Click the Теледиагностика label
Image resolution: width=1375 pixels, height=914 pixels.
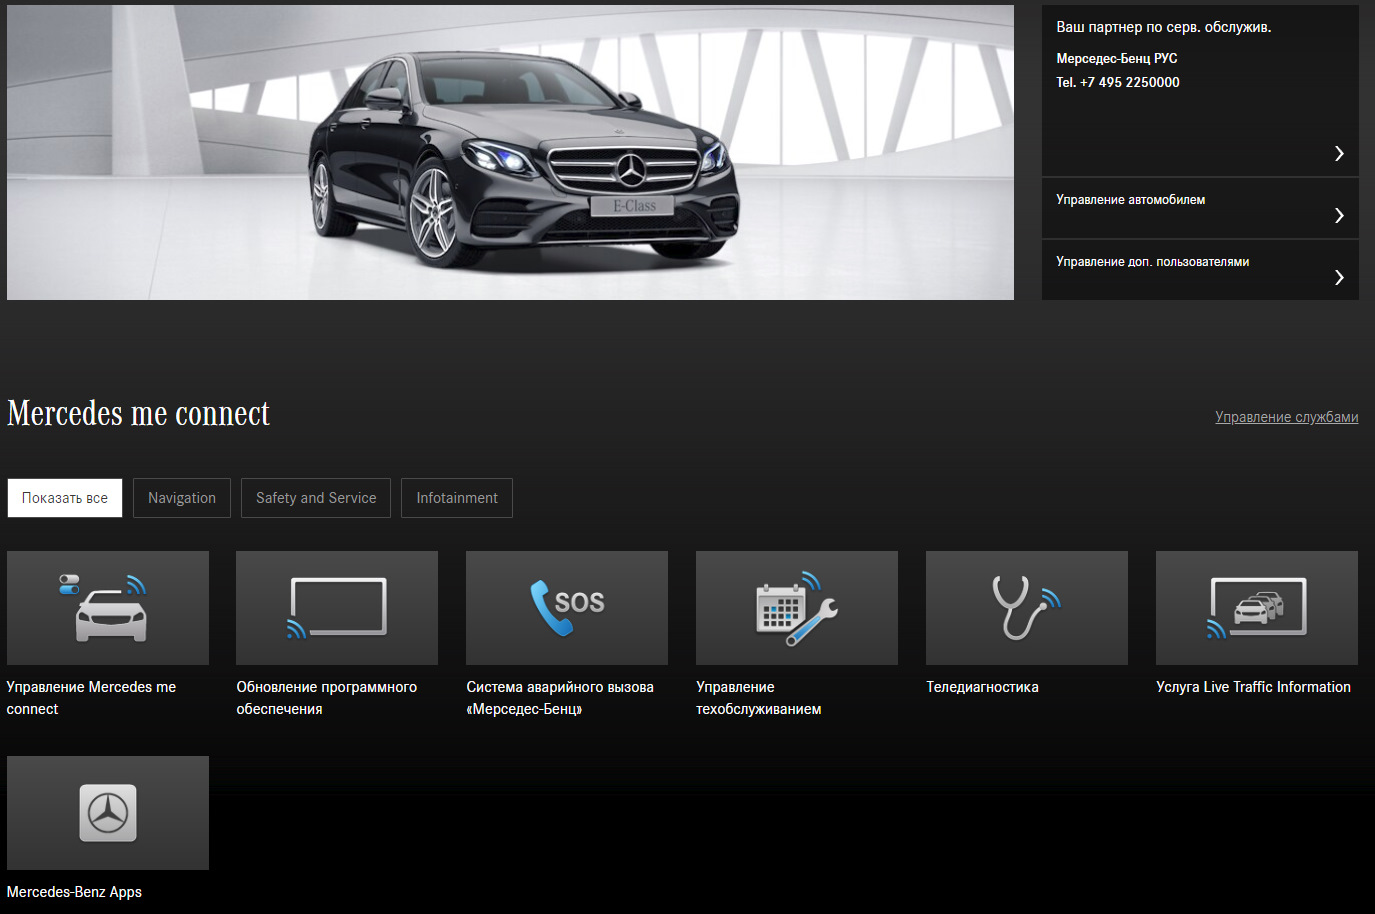pos(982,687)
